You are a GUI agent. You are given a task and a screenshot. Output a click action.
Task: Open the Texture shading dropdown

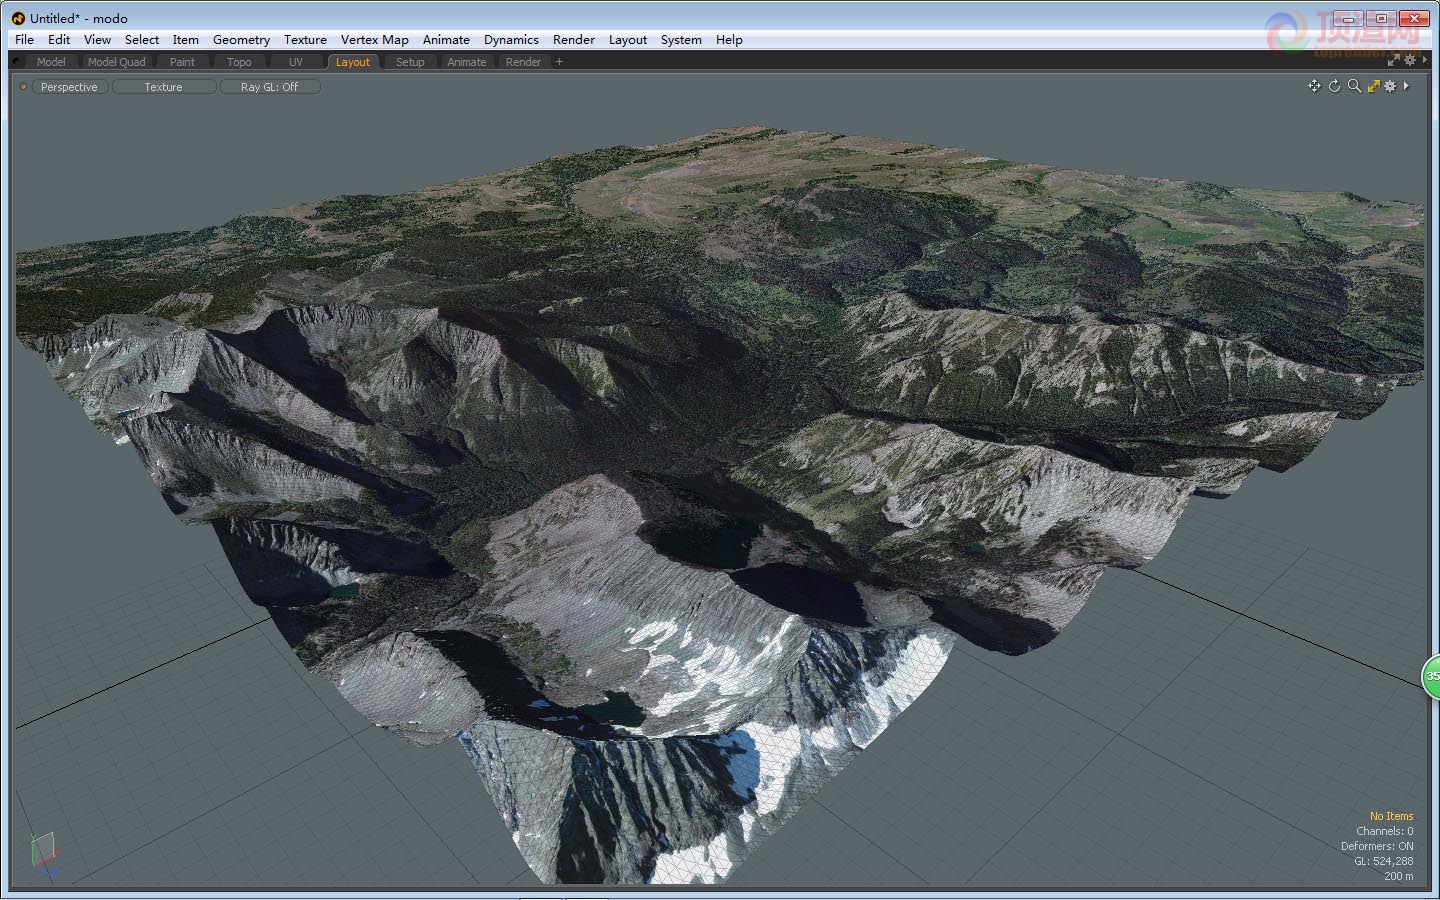163,87
